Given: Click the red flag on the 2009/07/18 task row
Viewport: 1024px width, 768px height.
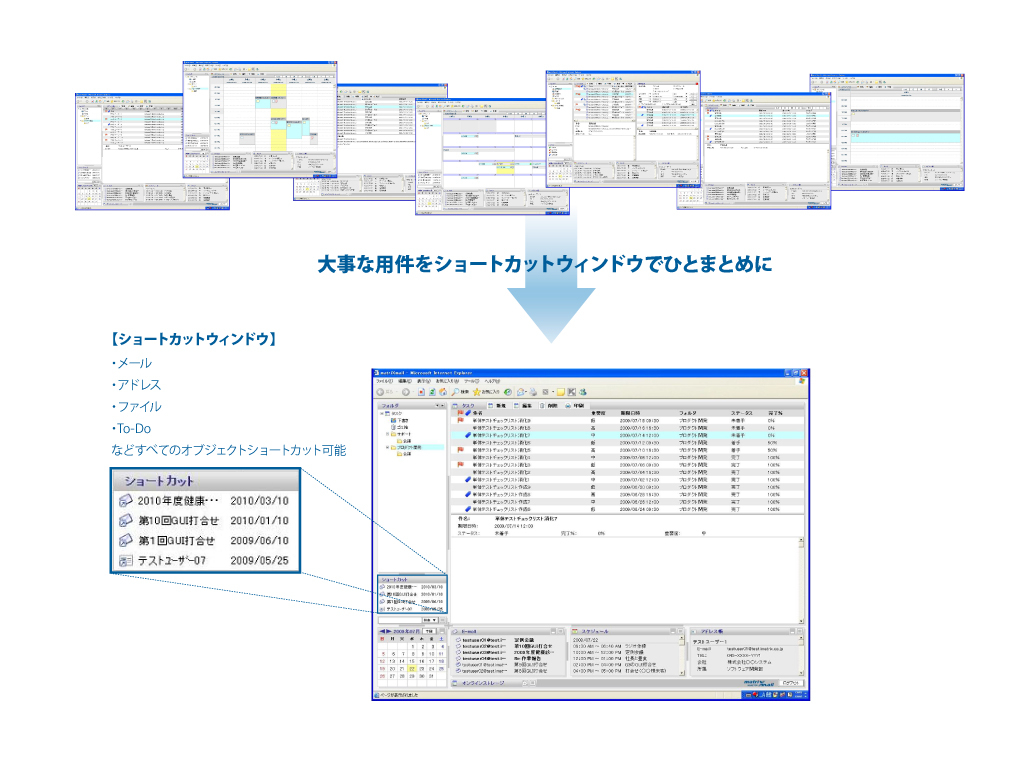Looking at the screenshot, I should tap(461, 421).
